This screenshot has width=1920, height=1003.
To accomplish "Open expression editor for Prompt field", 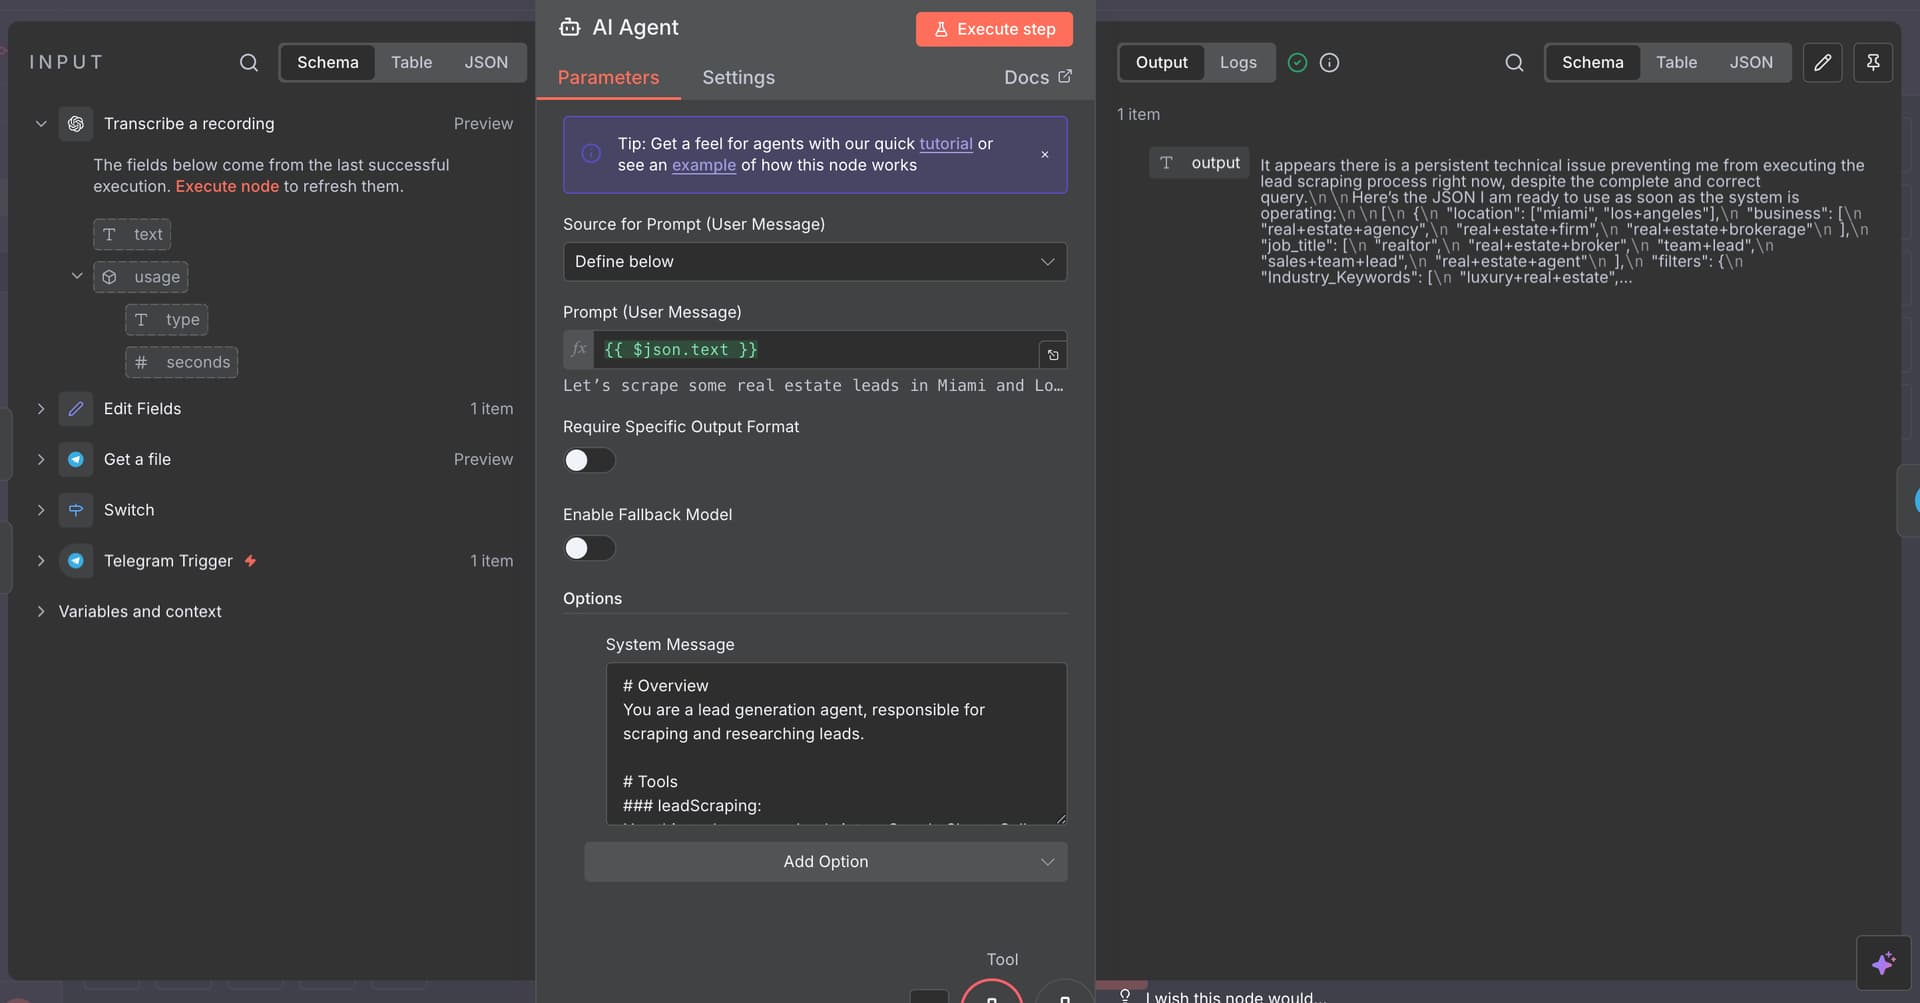I will pyautogui.click(x=1052, y=355).
